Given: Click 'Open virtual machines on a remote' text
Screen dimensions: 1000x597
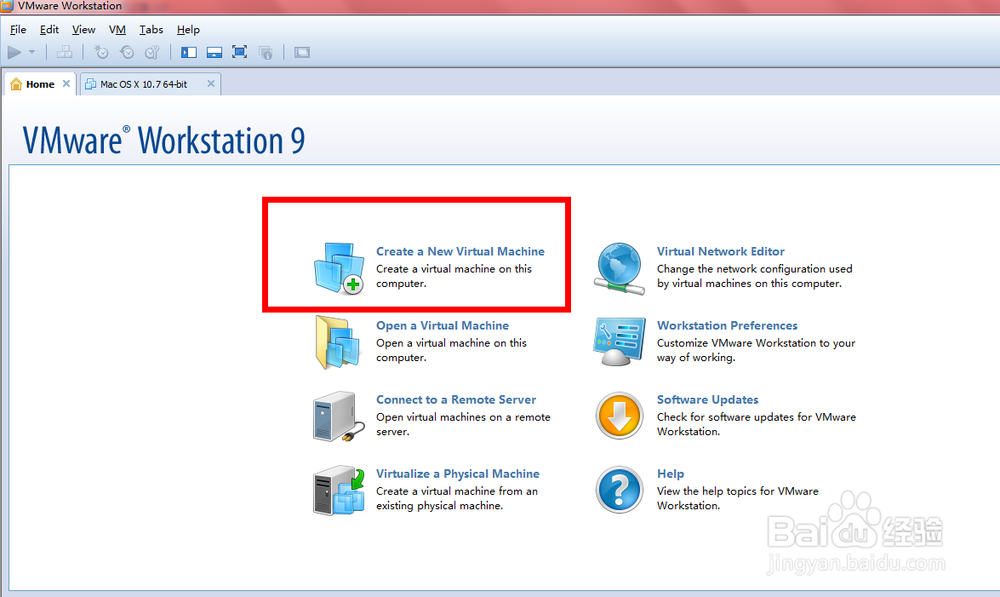Looking at the screenshot, I should coord(463,417).
